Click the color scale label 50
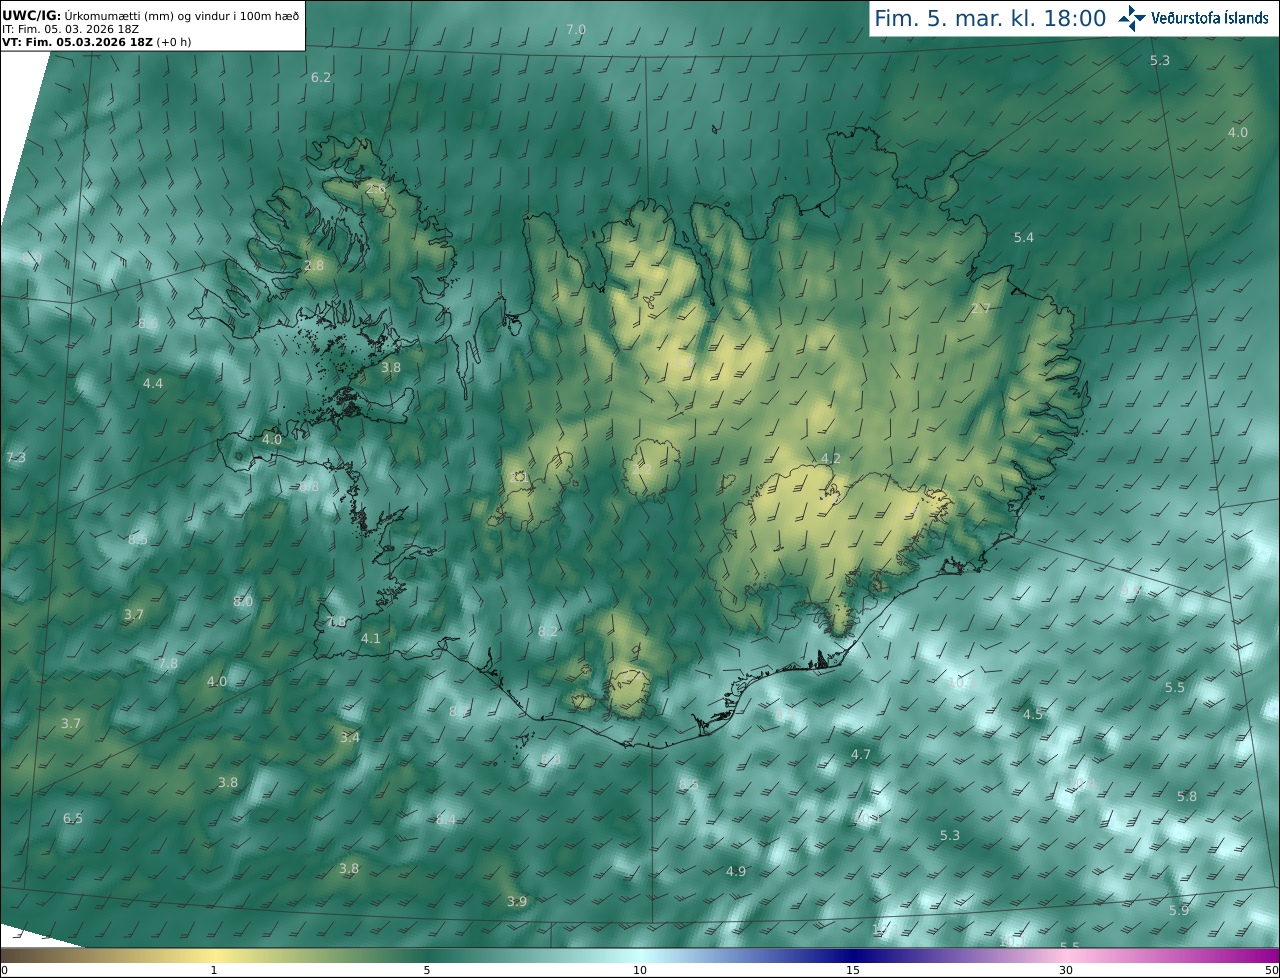This screenshot has height=978, width=1280. [x=1272, y=970]
